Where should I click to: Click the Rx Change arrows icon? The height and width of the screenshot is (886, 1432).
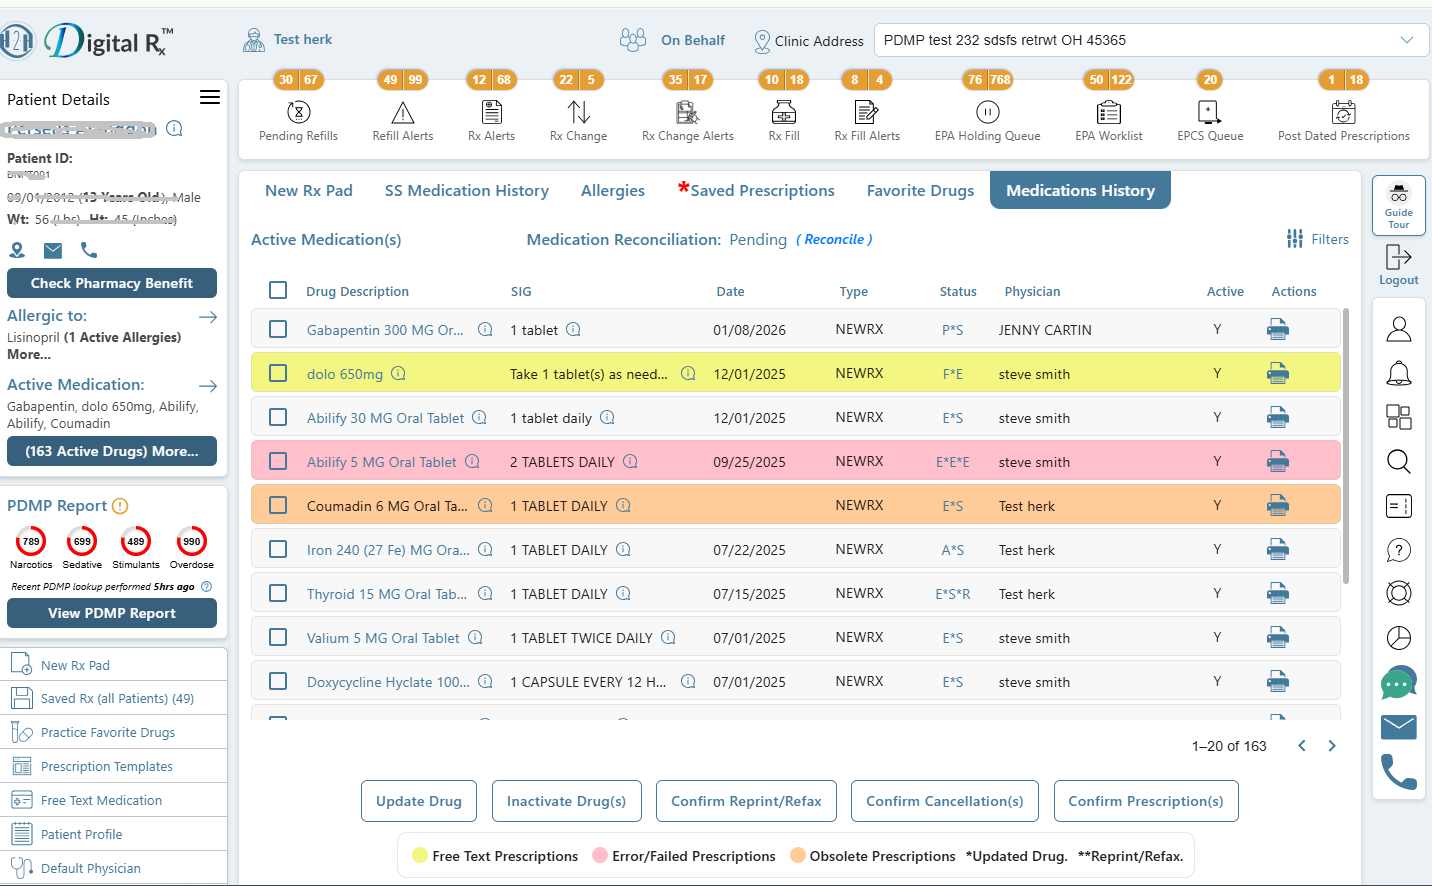(578, 112)
